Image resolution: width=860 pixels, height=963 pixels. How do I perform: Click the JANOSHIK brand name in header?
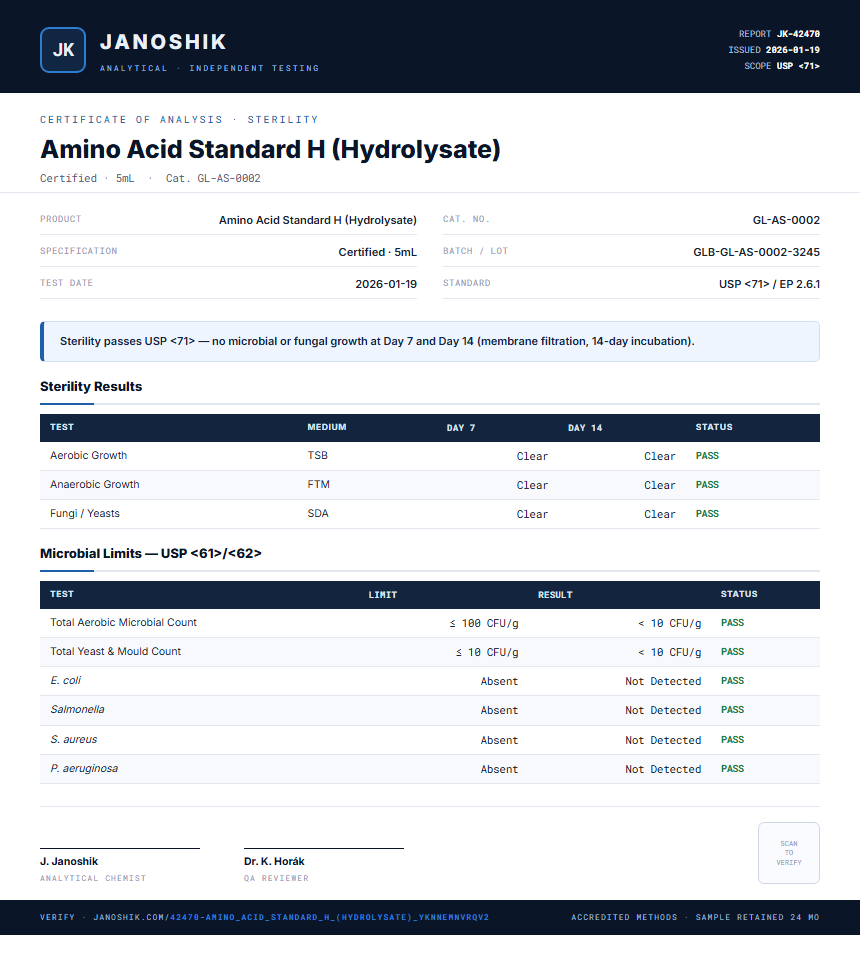tap(163, 42)
